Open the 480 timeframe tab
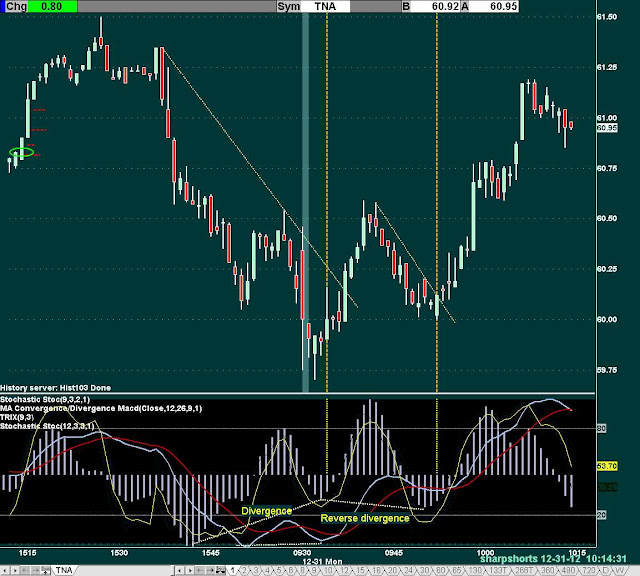Screen dimensions: 640x576 [x=568, y=570]
